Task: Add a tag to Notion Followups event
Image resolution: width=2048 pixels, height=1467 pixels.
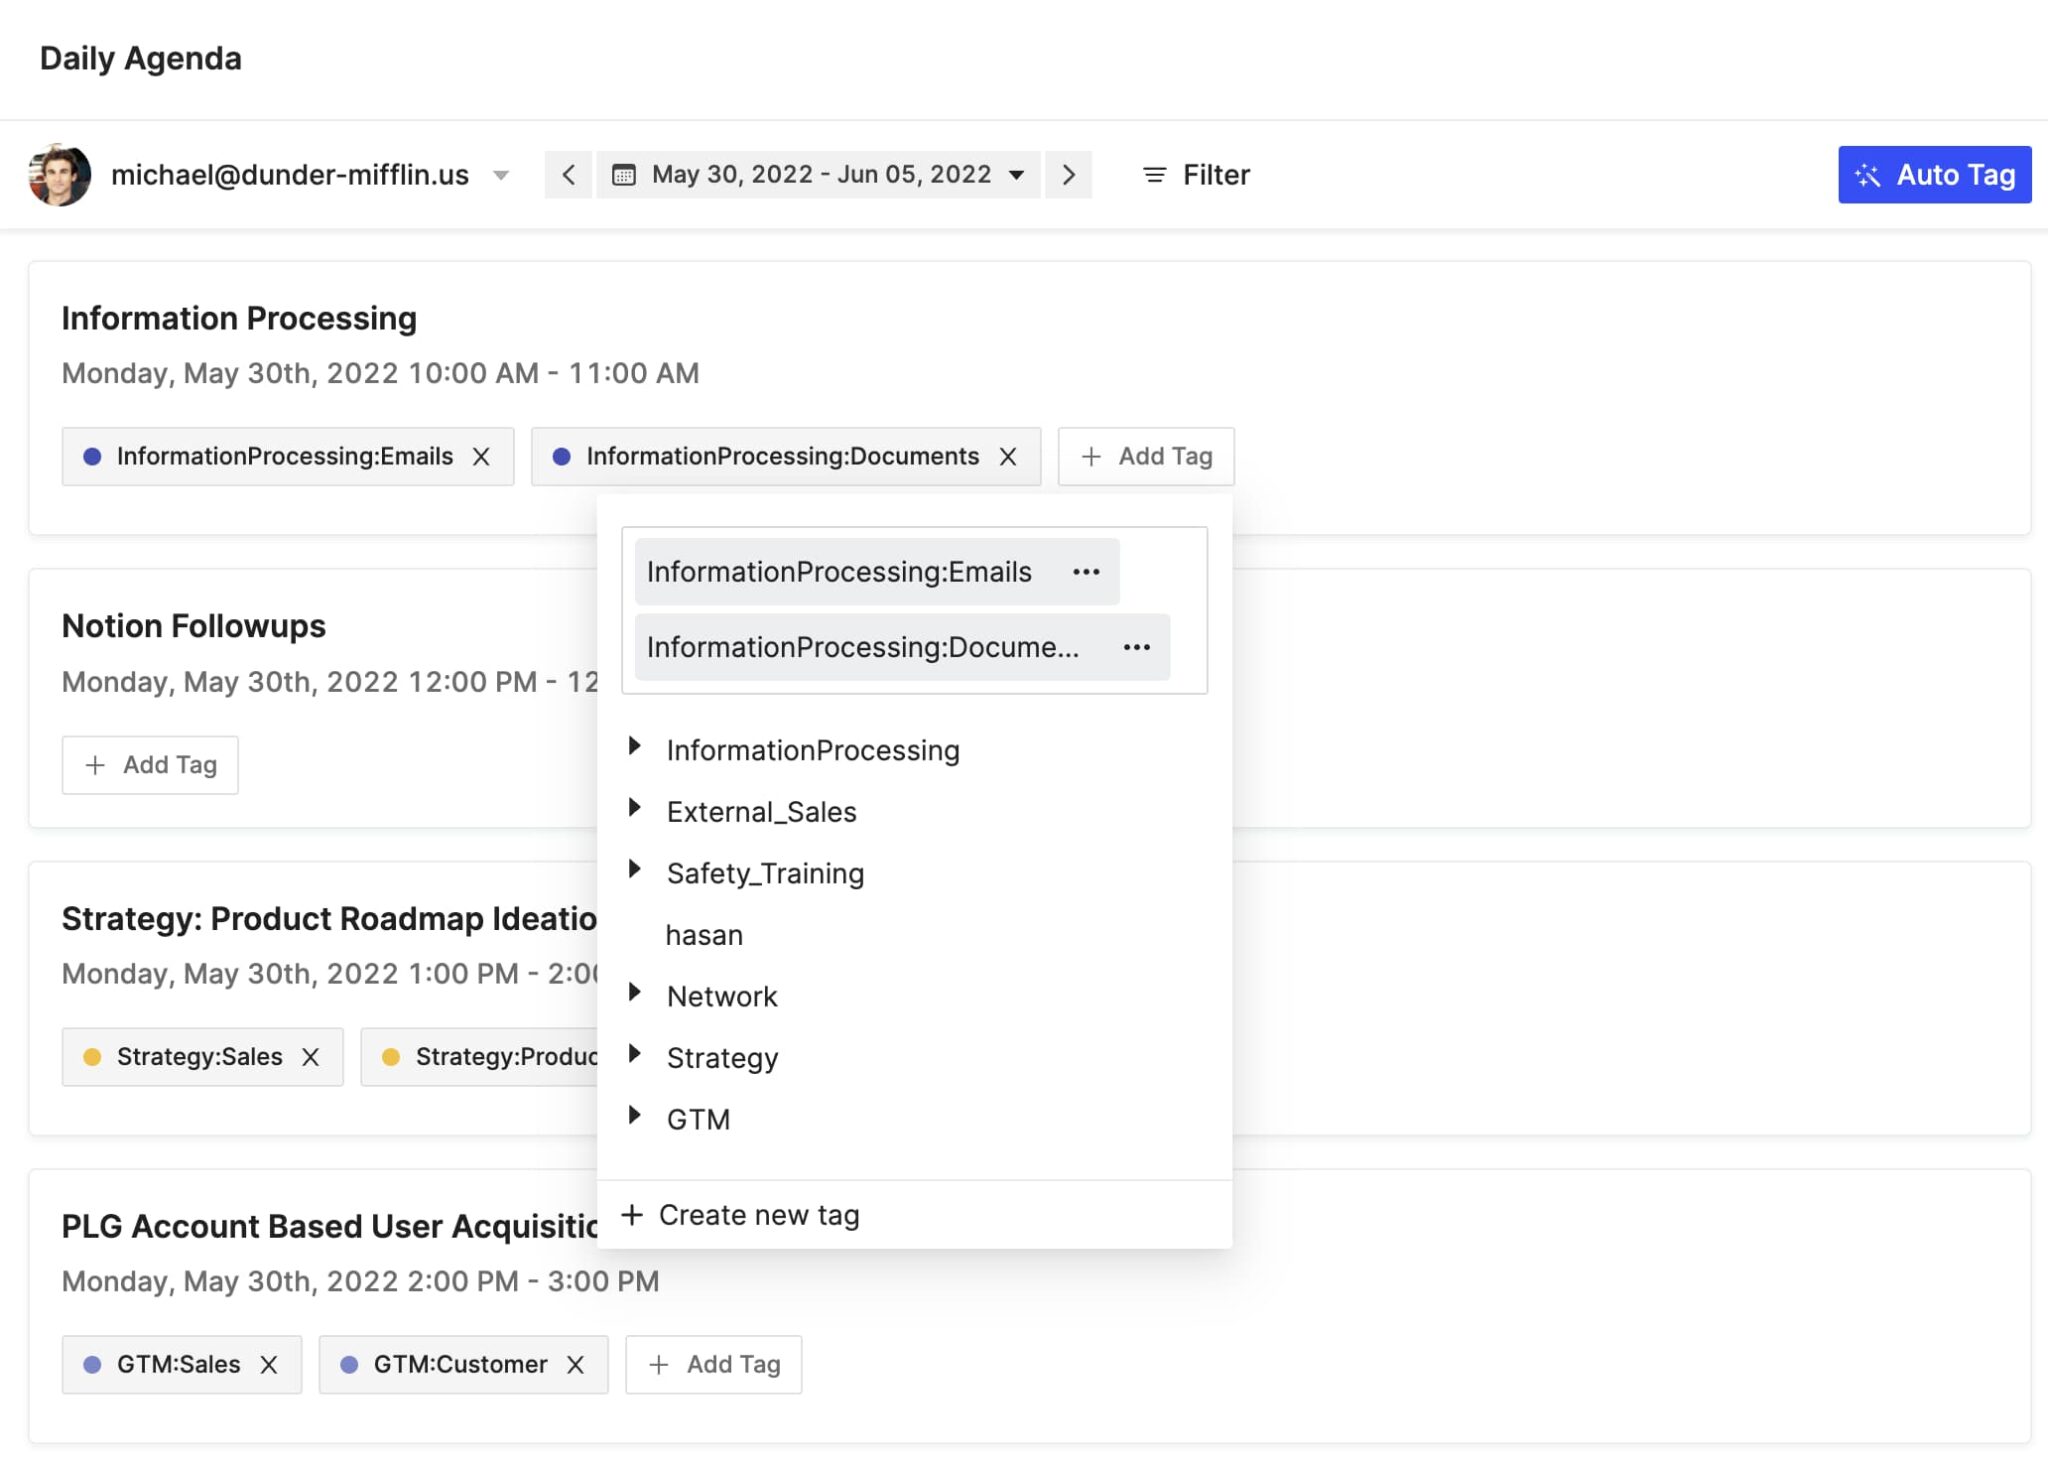Action: (149, 764)
